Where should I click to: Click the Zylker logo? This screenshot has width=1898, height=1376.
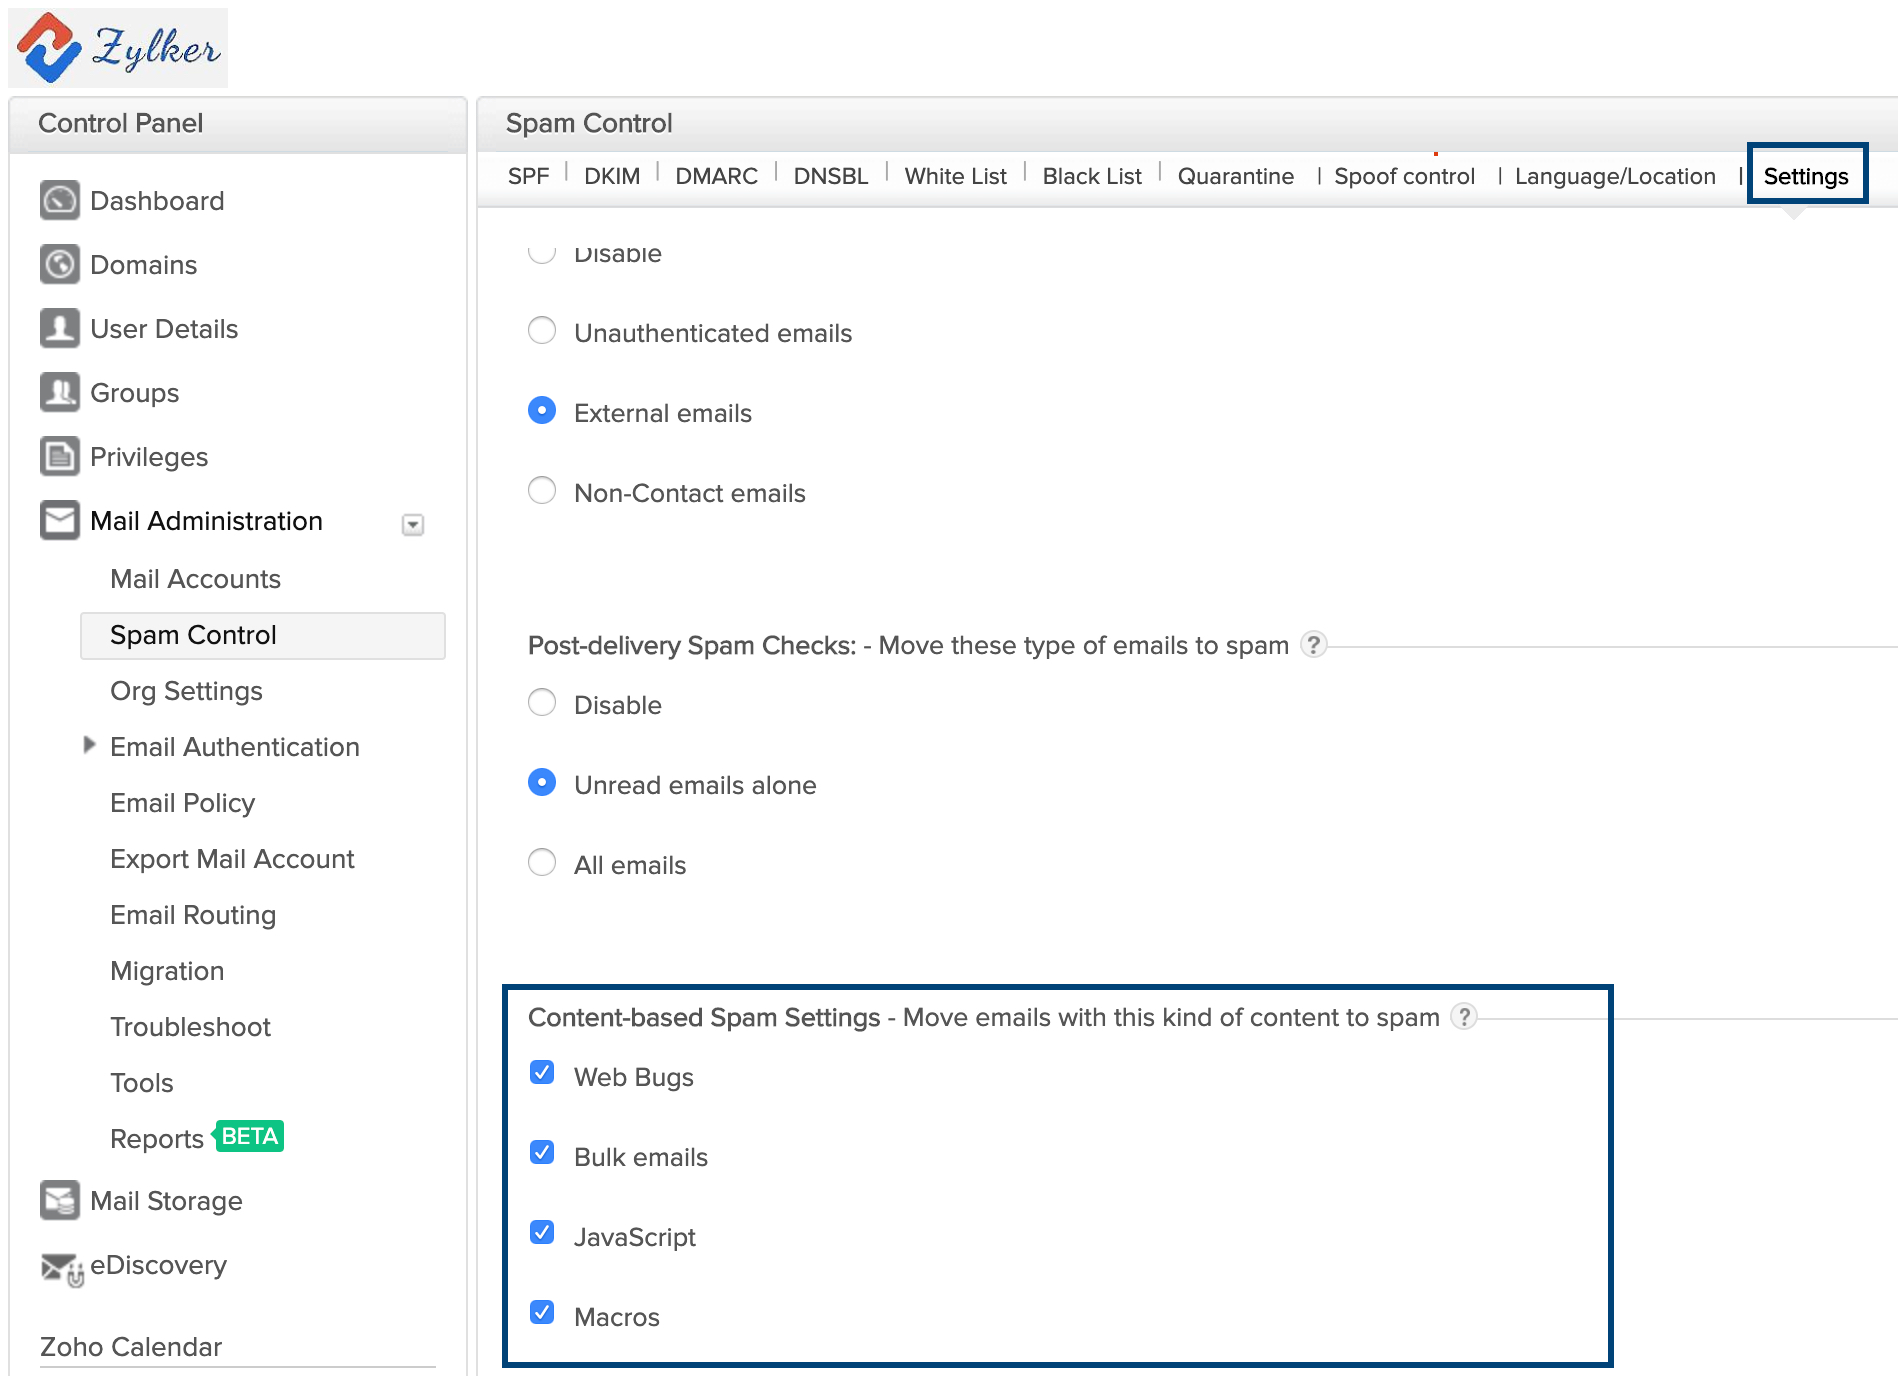pyautogui.click(x=118, y=48)
